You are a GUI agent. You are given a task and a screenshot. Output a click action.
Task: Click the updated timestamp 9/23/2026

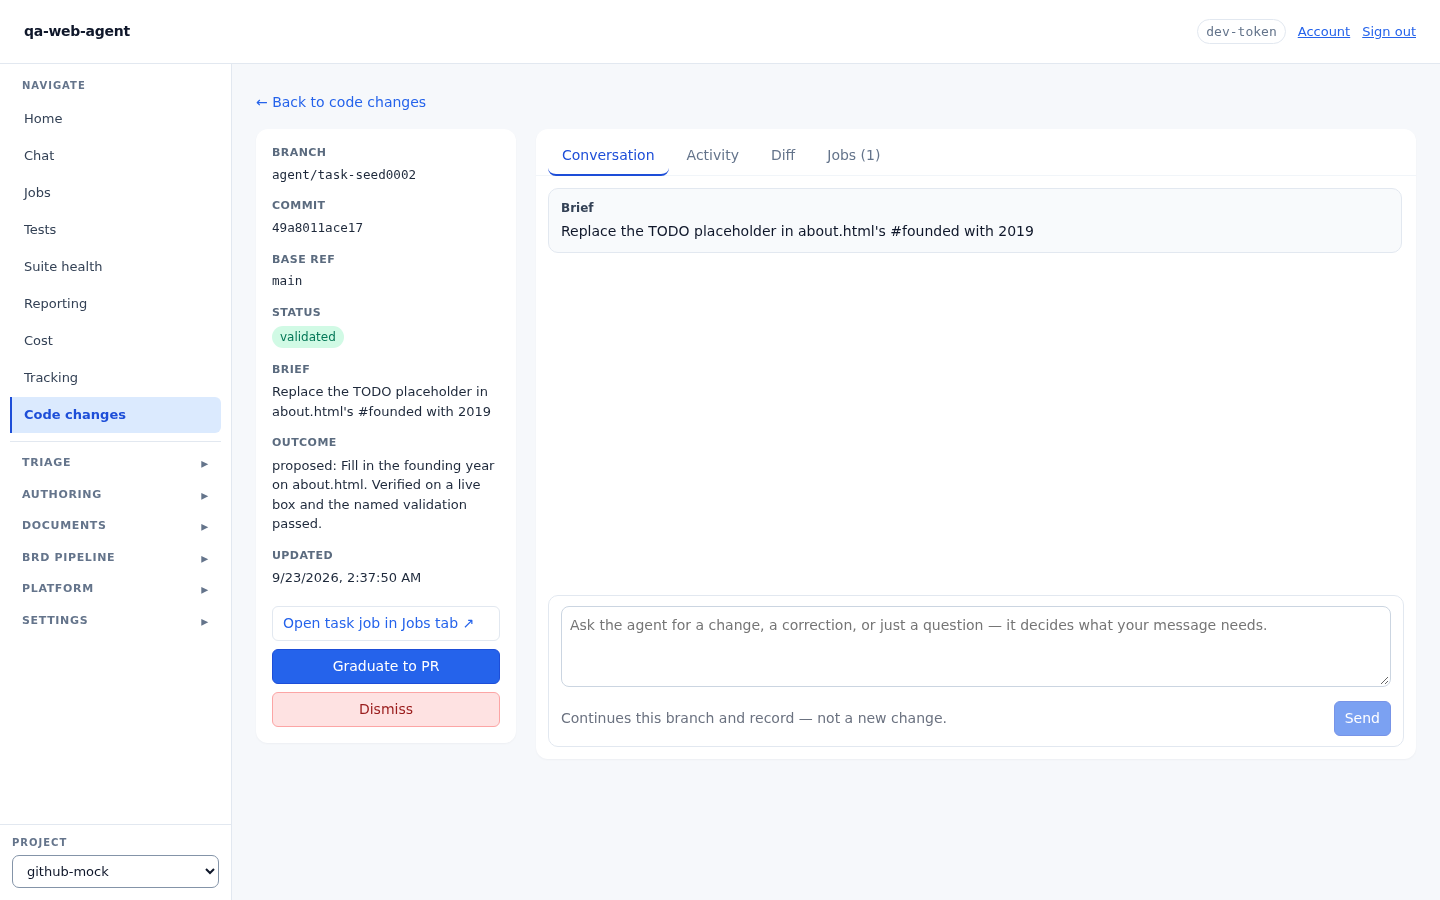click(x=346, y=578)
